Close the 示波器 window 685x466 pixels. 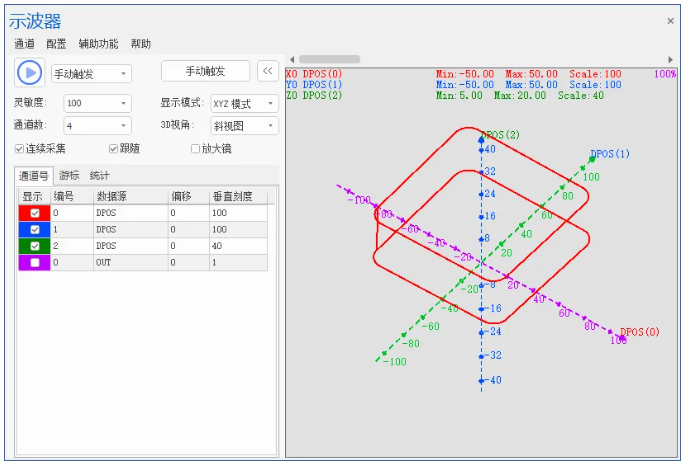click(671, 21)
